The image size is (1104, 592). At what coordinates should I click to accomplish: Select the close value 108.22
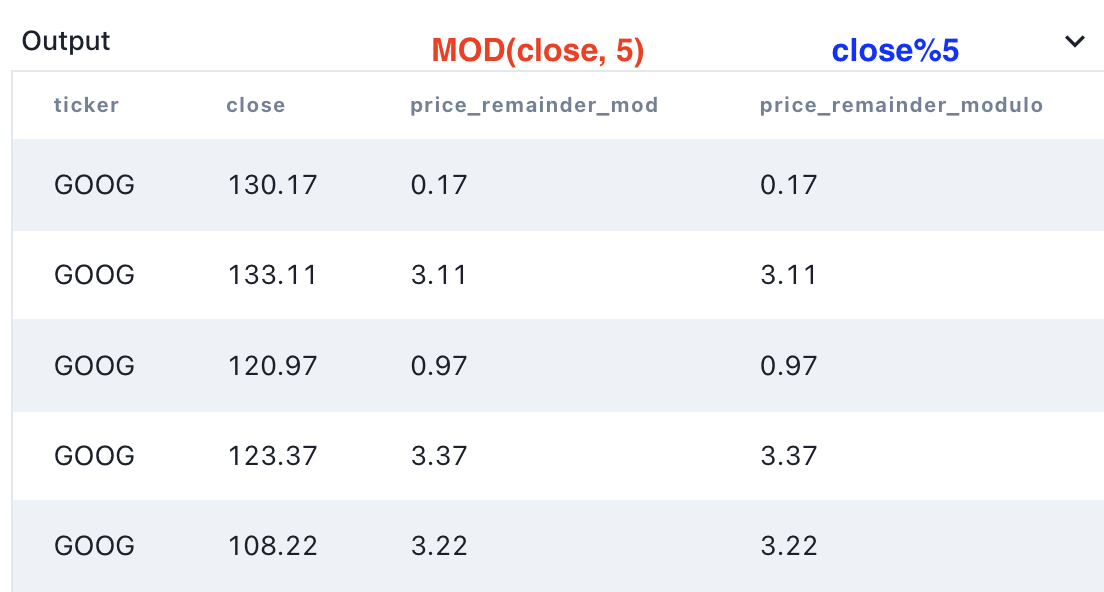pos(272,546)
